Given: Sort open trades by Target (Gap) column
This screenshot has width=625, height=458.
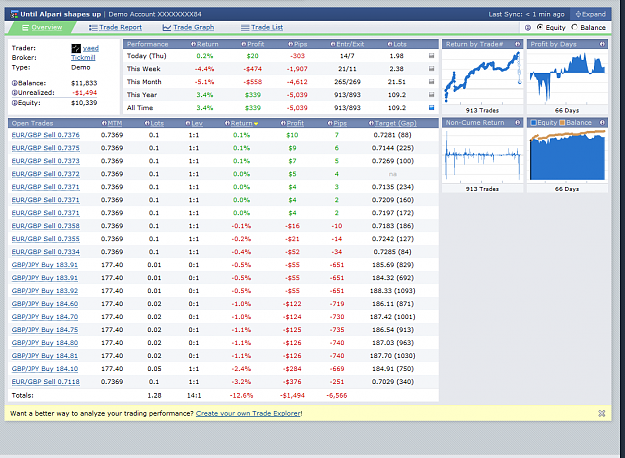Looking at the screenshot, I should click(x=395, y=124).
